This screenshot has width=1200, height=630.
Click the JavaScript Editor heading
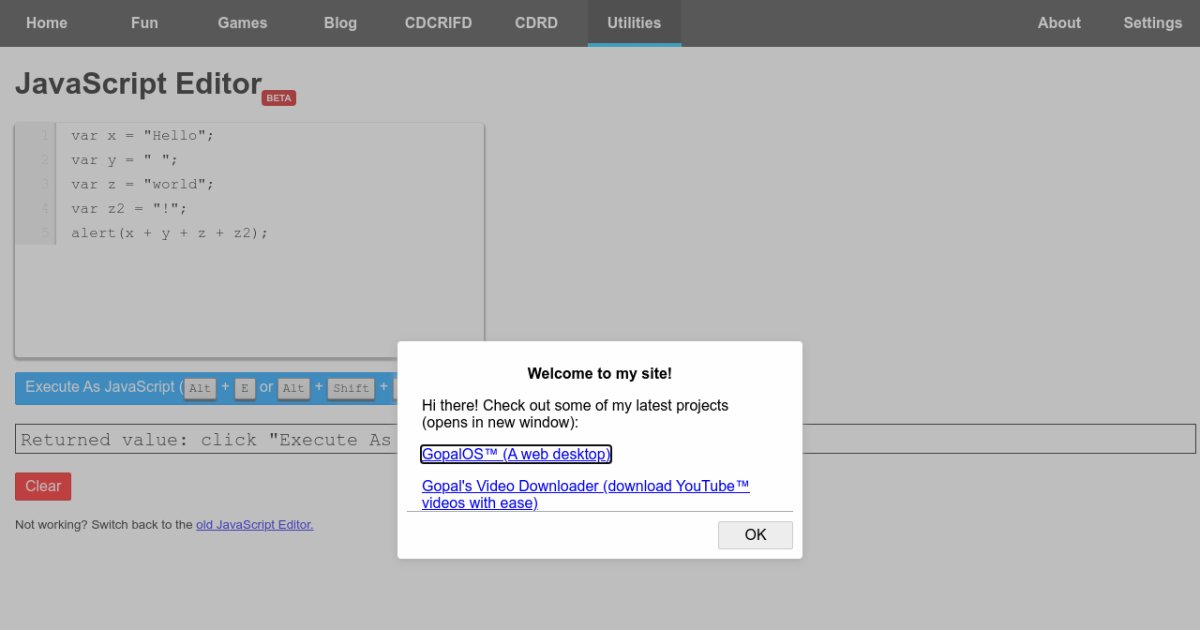pos(138,84)
